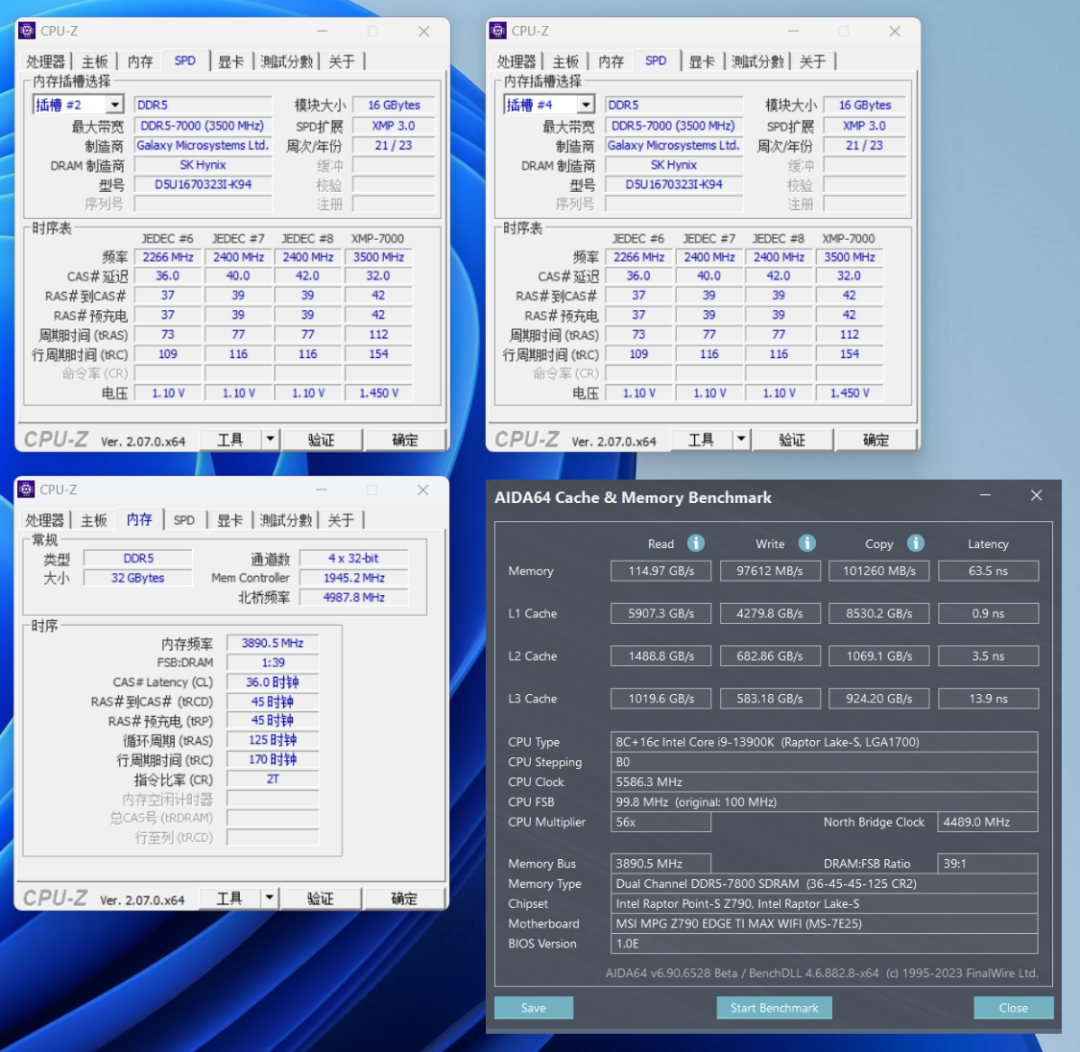This screenshot has width=1080, height=1052.
Task: Open 主板 tab in memory (内存) tab CPU-Z window
Action: coord(94,520)
